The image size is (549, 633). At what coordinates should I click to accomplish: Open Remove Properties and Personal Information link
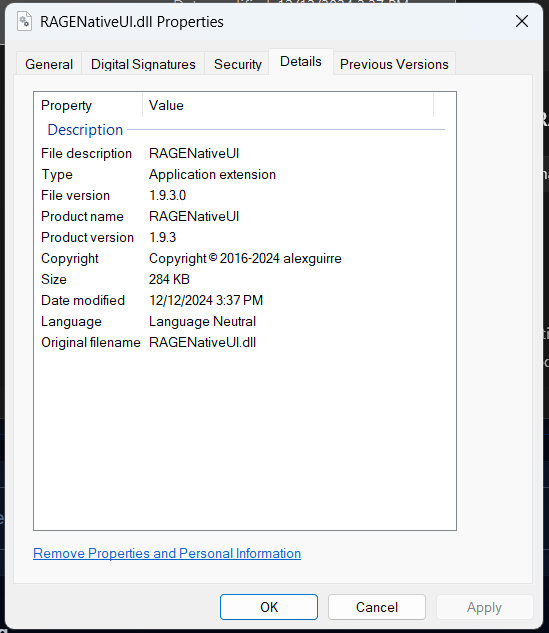(167, 553)
